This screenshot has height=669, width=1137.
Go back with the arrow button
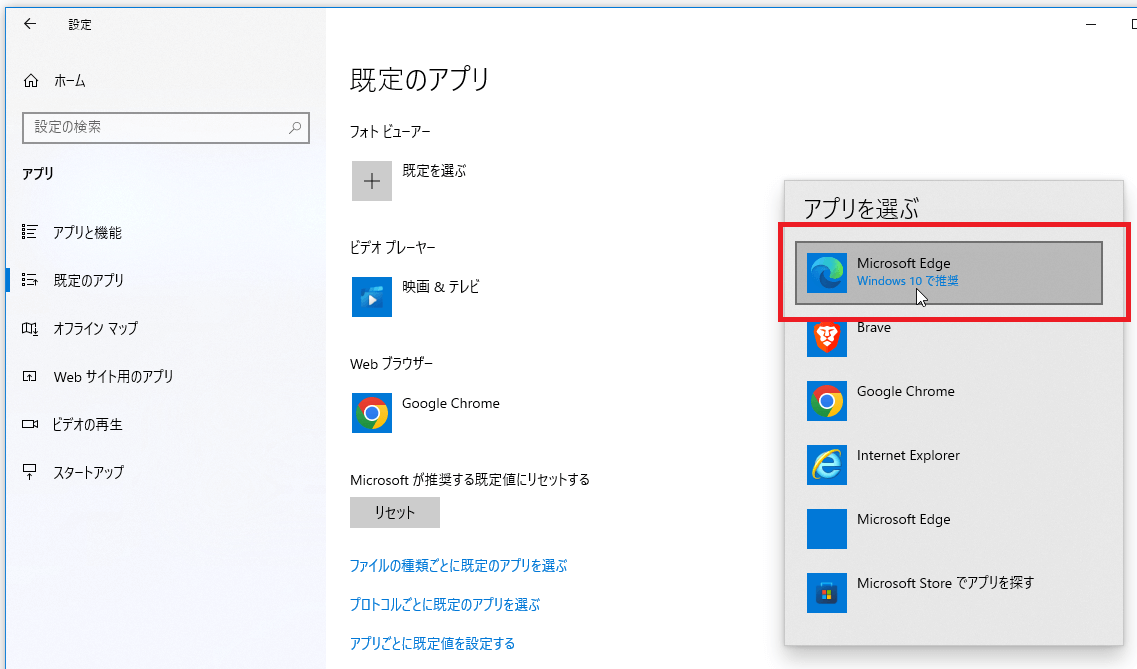tap(29, 24)
